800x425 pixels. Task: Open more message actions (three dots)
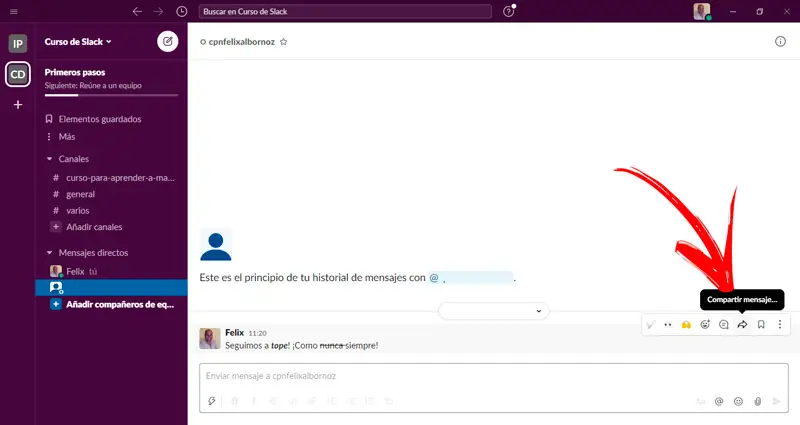click(780, 324)
